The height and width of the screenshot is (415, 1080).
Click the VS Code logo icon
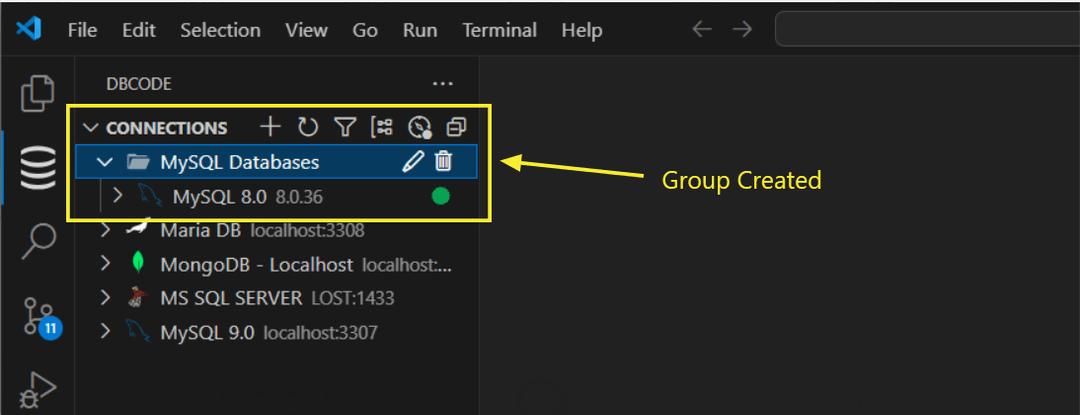(28, 30)
